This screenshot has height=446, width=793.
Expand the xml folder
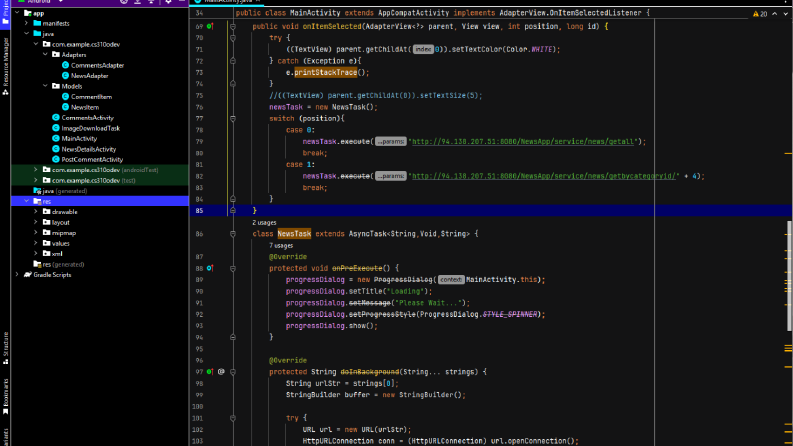tap(36, 253)
